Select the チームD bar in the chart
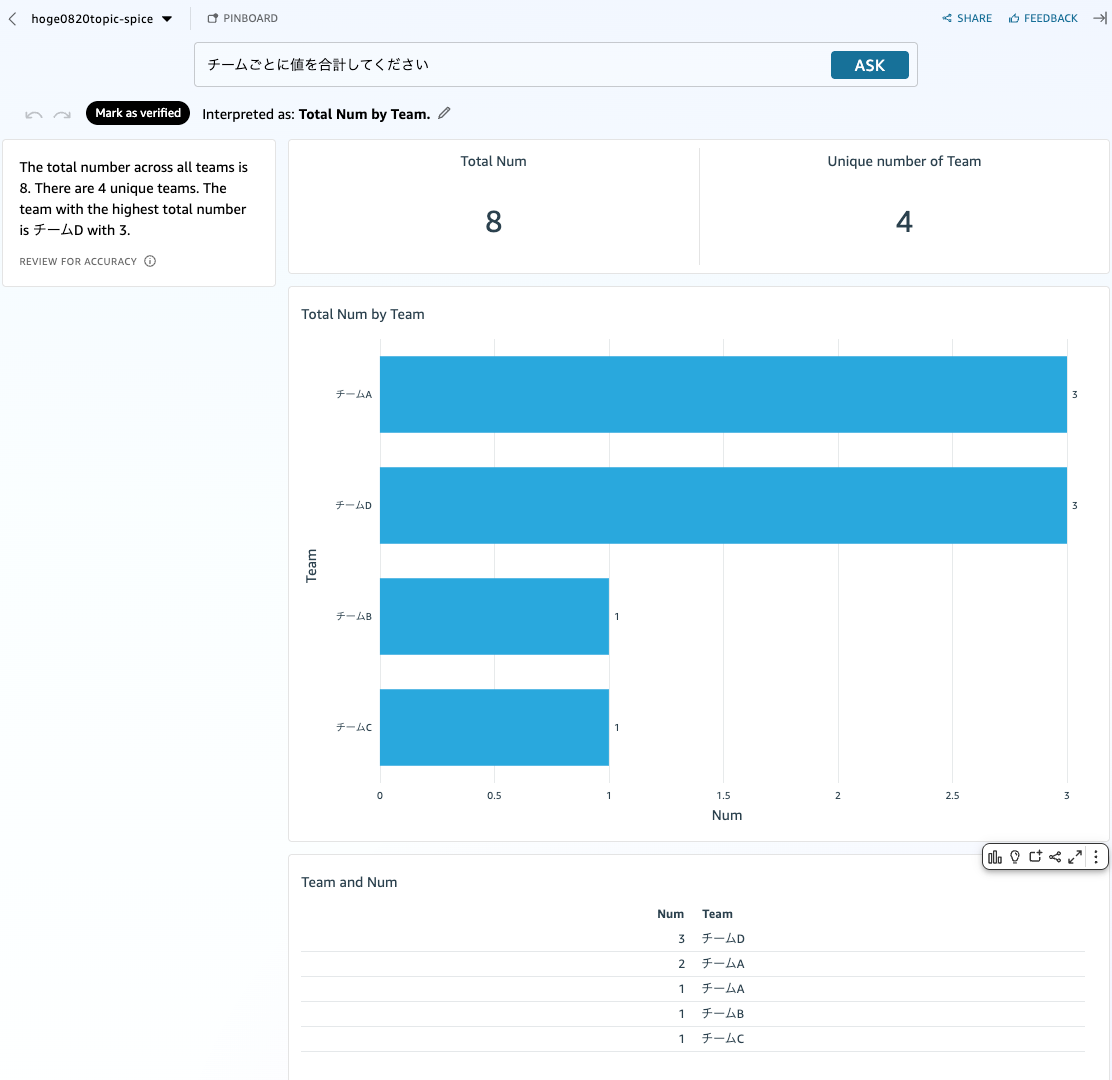Viewport: 1112px width, 1080px height. point(723,506)
